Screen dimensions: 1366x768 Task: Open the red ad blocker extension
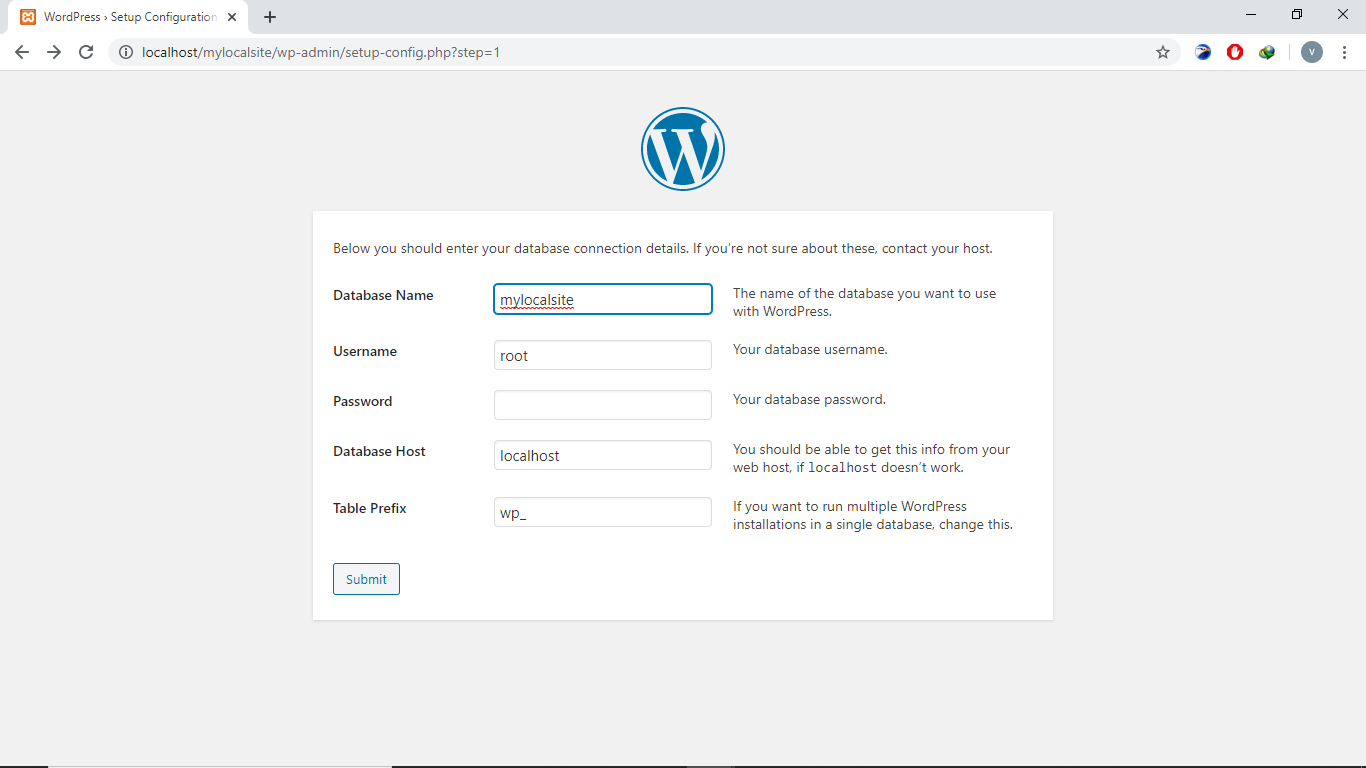[x=1235, y=52]
